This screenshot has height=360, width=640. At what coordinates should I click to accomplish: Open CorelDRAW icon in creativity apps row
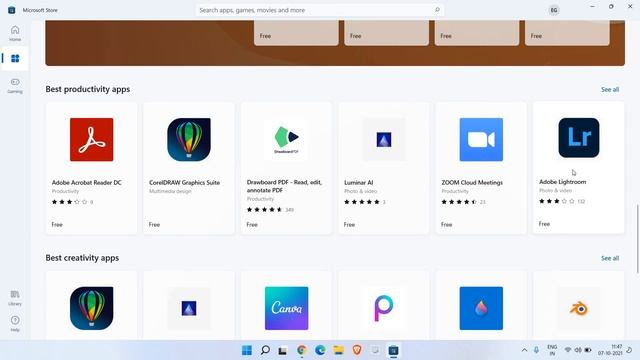tap(91, 308)
